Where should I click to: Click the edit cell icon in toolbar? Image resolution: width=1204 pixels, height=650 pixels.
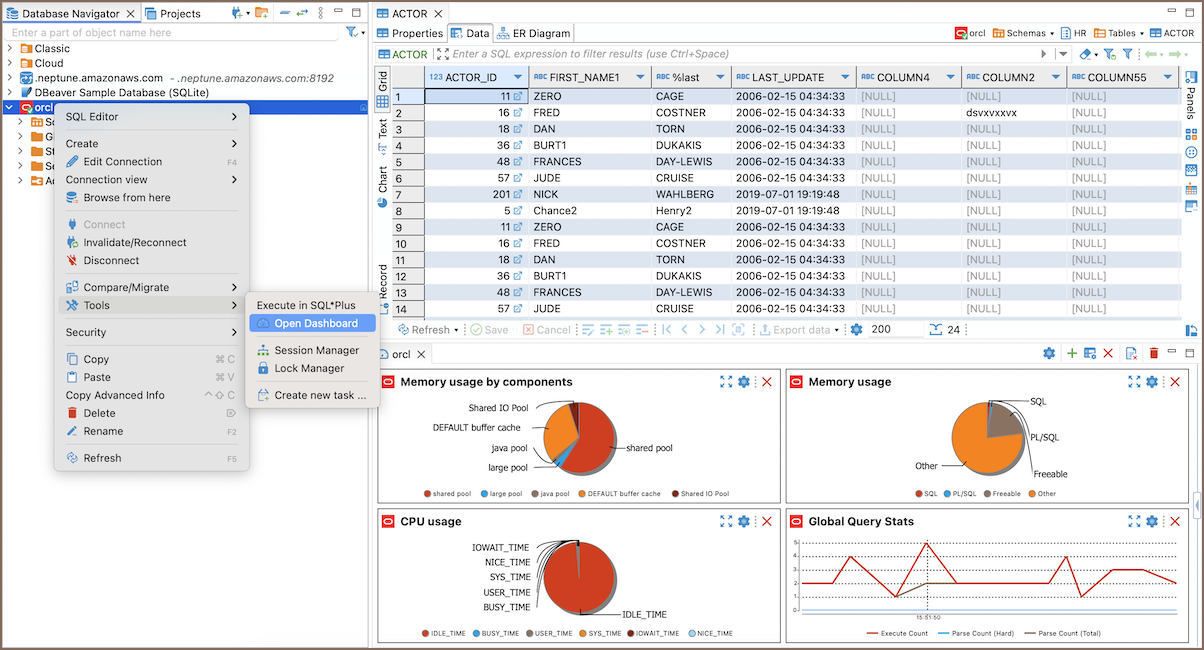[x=588, y=330]
